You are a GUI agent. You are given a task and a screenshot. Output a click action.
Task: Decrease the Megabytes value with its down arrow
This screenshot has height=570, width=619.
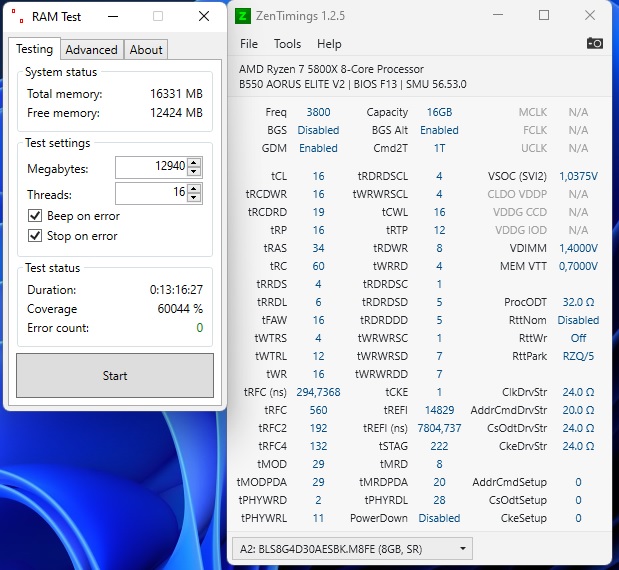(x=193, y=171)
